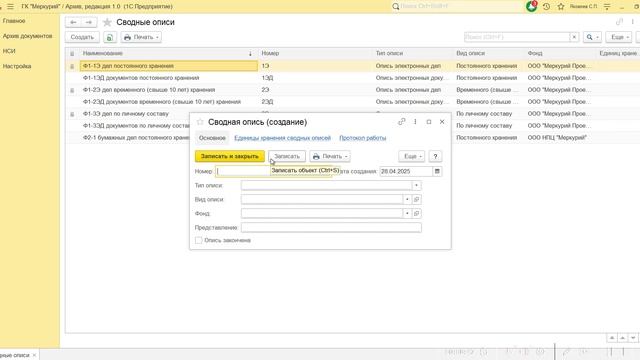Expand the Тип описи dropdown
Viewport: 640px width, 360px height.
(x=416, y=186)
